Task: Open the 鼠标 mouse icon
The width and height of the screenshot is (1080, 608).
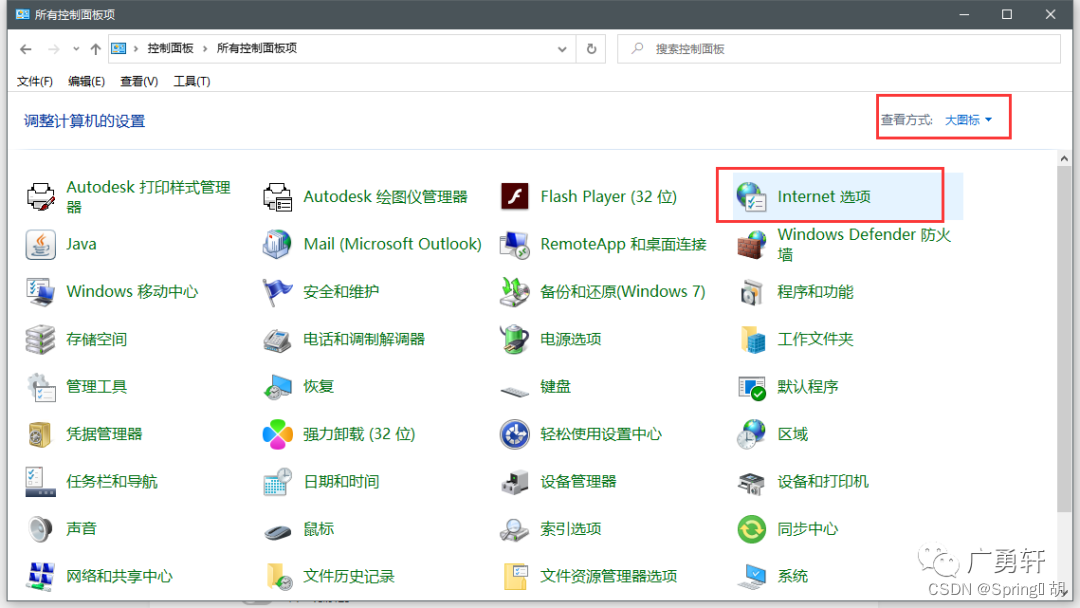Action: [x=278, y=532]
